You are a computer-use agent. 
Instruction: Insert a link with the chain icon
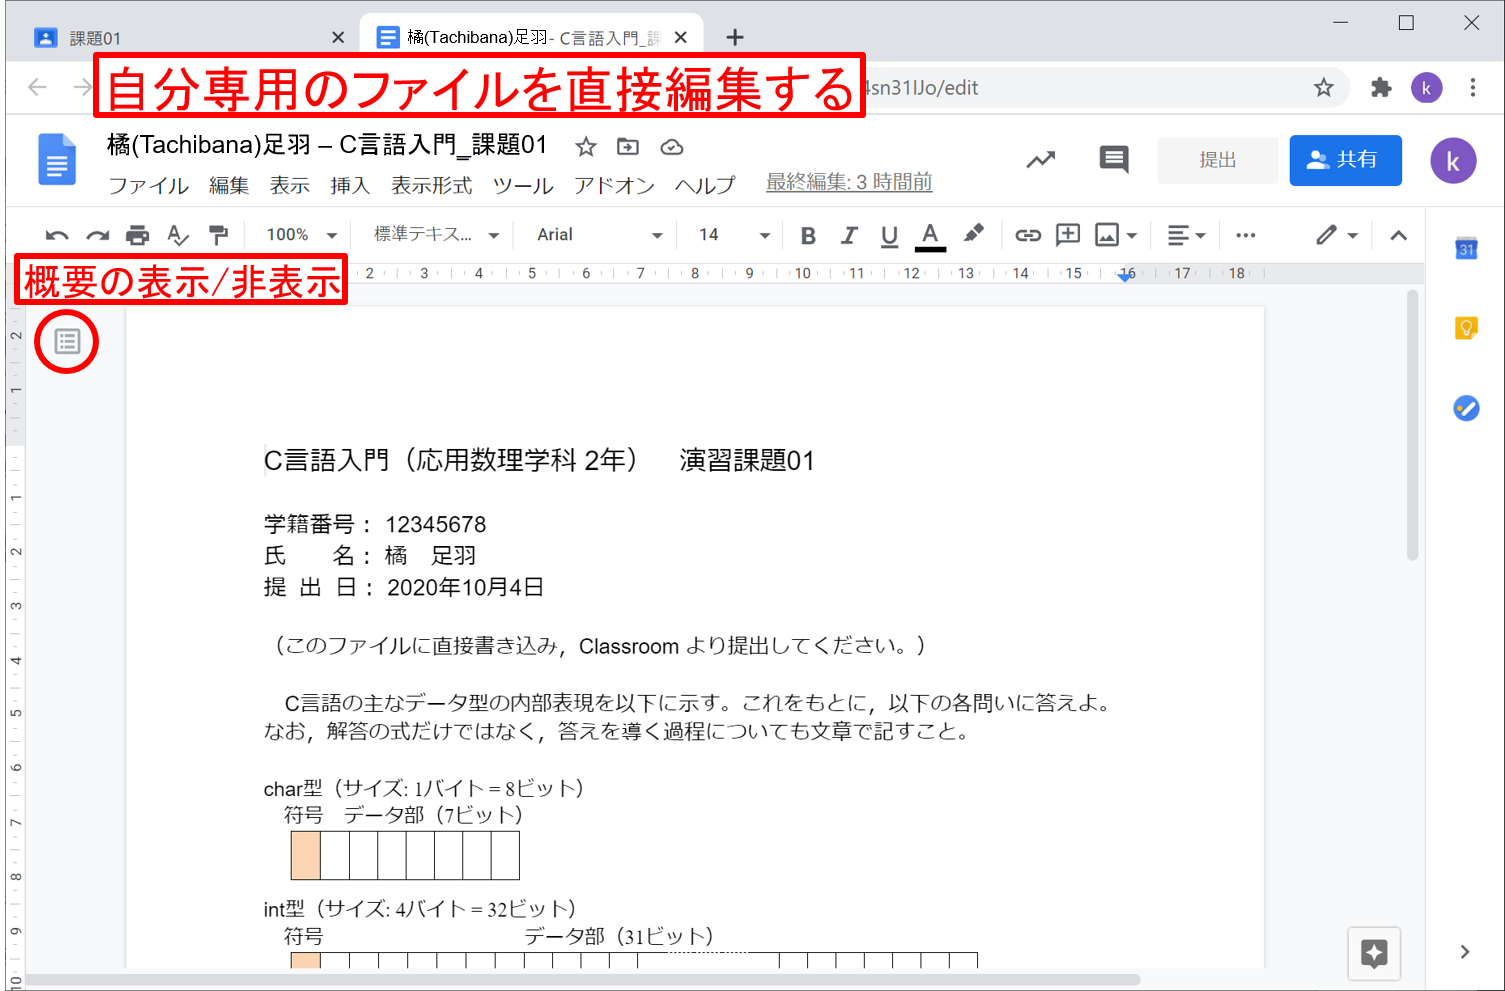(1028, 236)
